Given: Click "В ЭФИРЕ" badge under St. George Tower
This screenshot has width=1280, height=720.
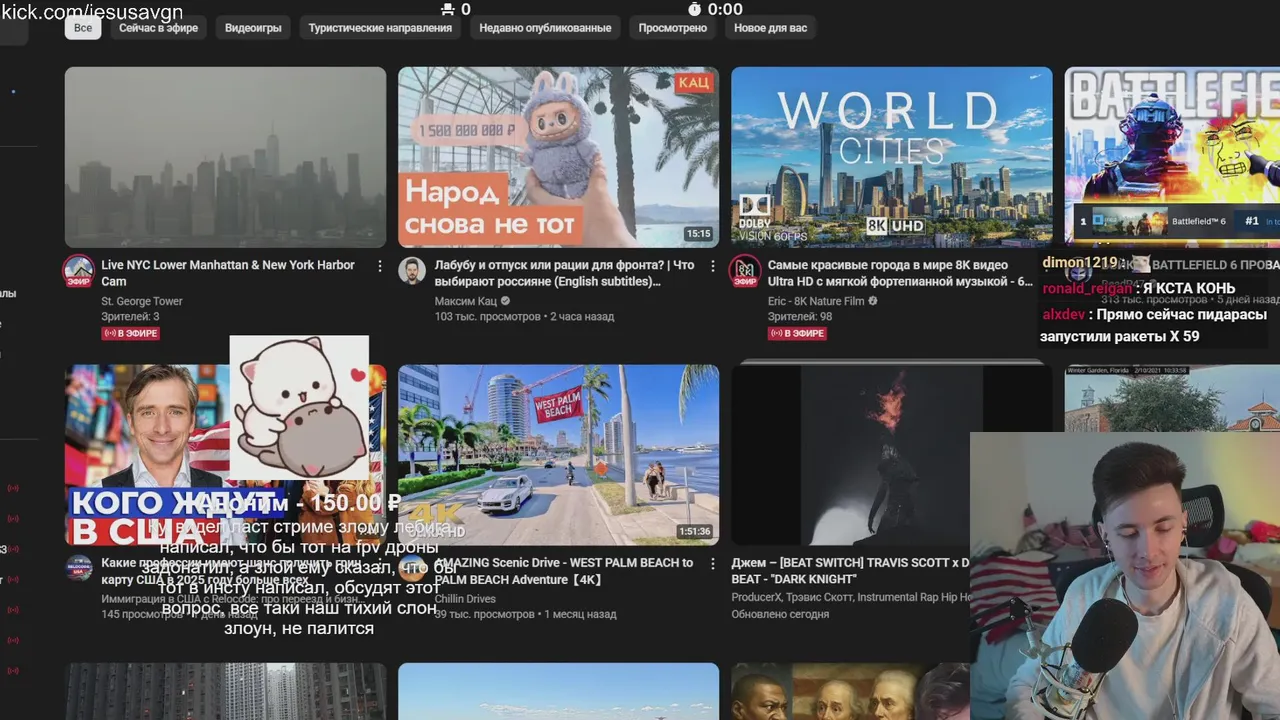Looking at the screenshot, I should point(131,333).
